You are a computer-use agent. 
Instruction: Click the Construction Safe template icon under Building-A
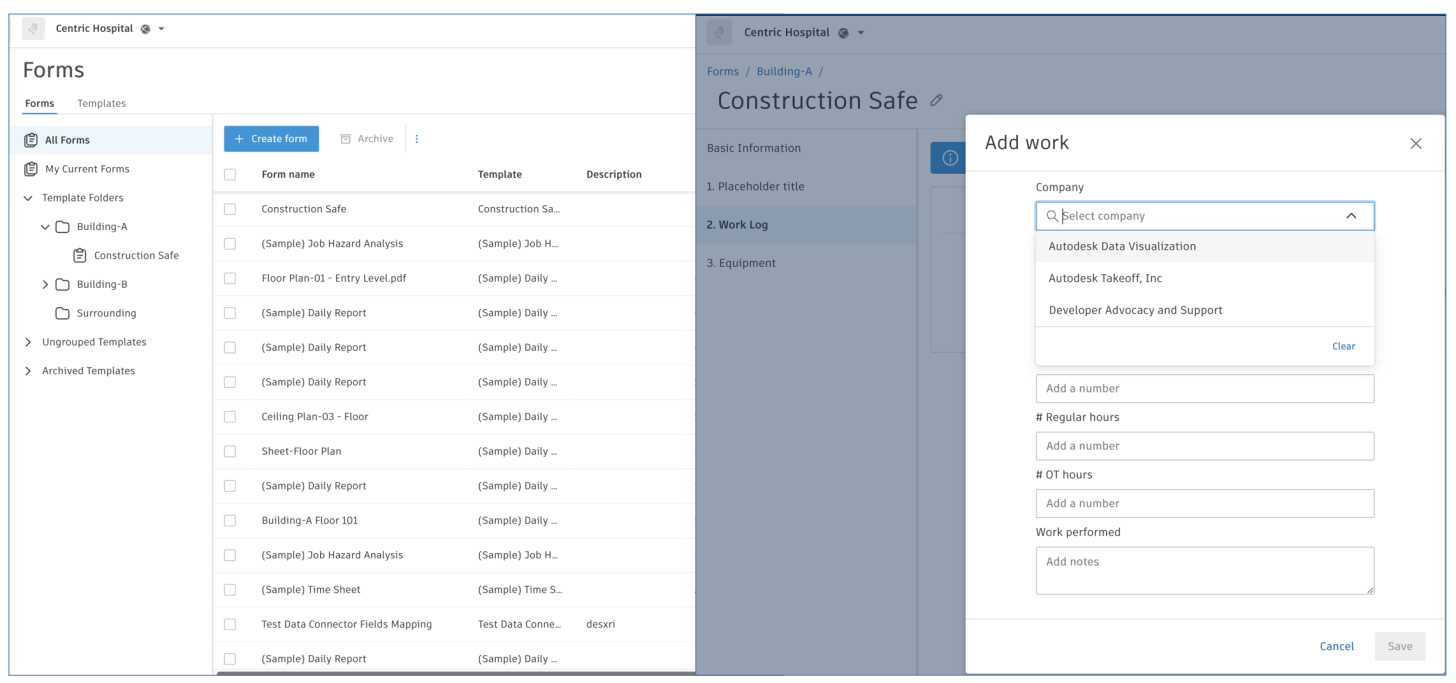tap(80, 255)
